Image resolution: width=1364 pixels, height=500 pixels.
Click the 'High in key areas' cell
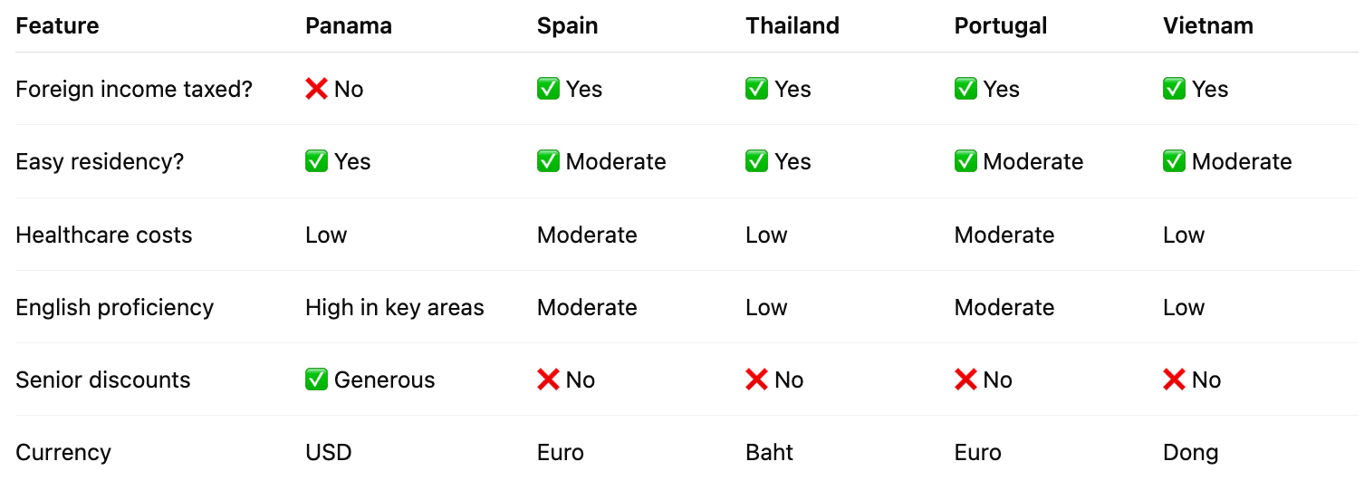point(395,307)
